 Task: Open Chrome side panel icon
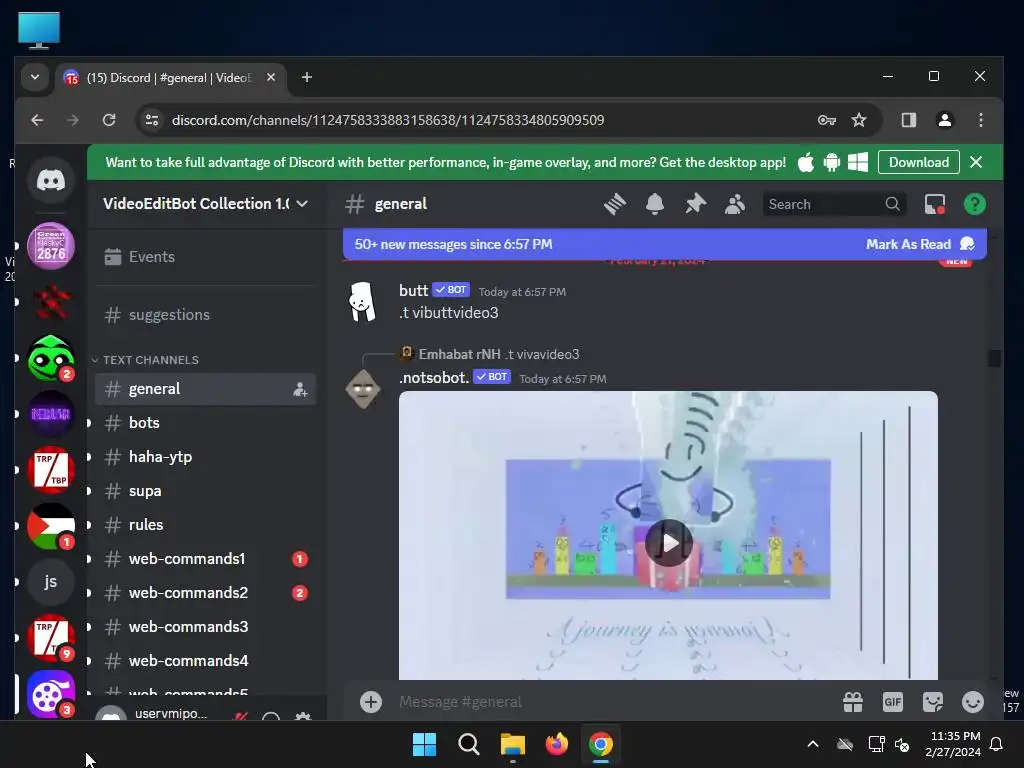pyautogui.click(x=908, y=120)
